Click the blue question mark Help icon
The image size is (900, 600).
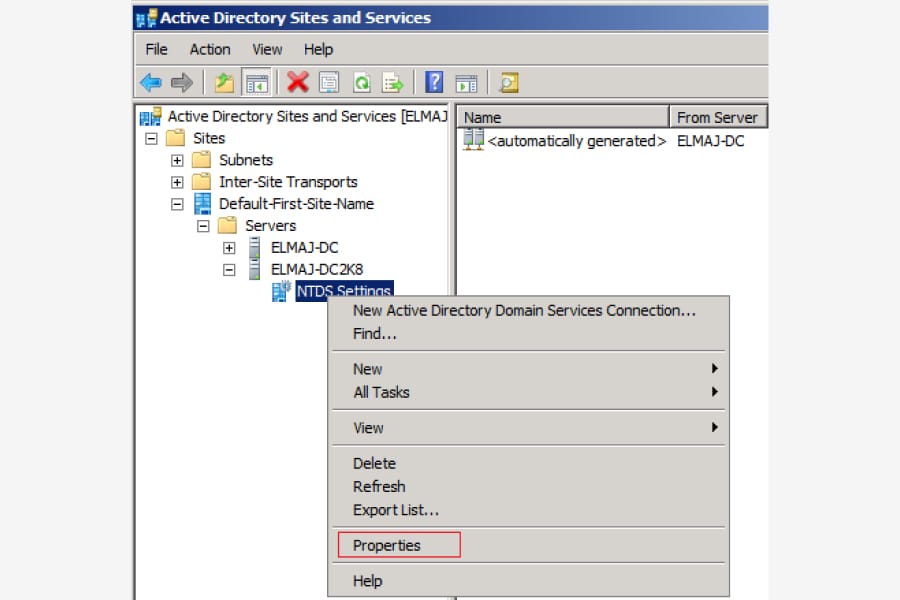(x=434, y=82)
